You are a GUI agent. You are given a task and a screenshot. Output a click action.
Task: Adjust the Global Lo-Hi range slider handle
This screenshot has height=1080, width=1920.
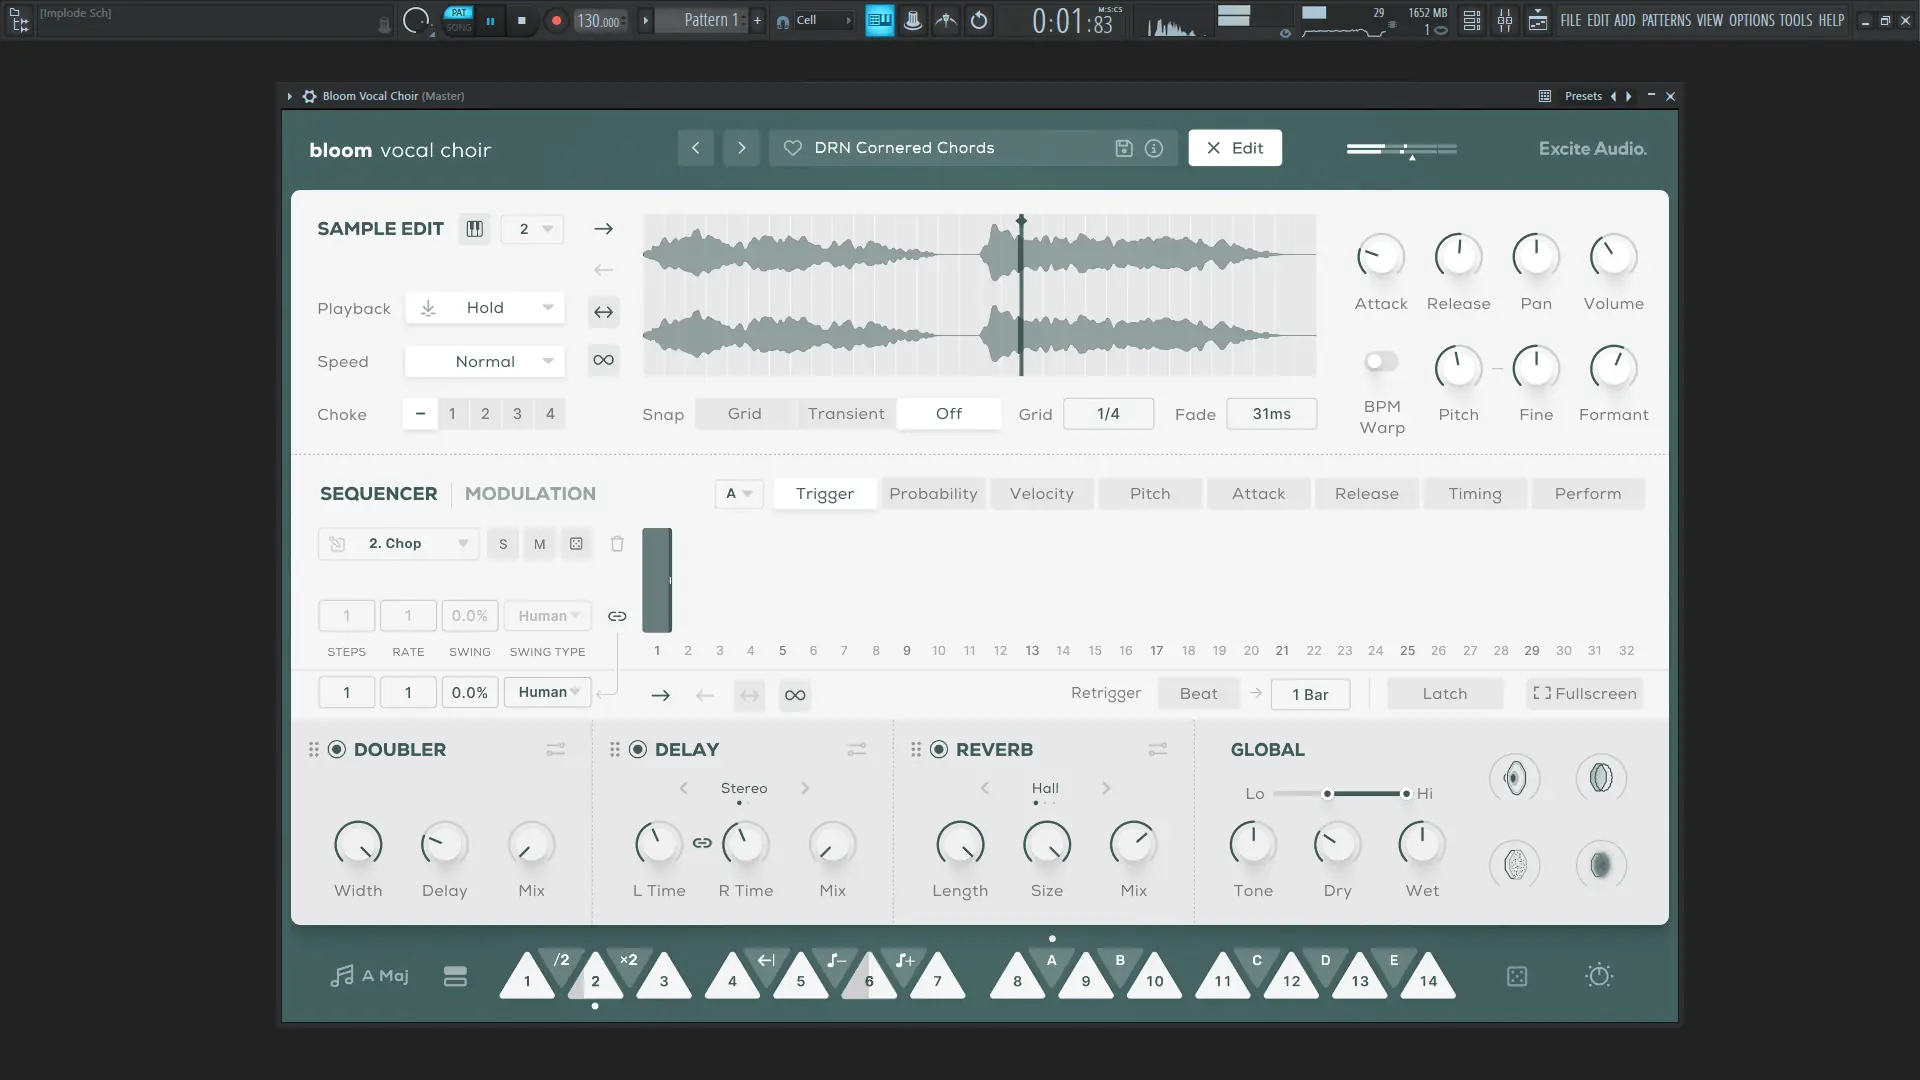tap(1327, 794)
